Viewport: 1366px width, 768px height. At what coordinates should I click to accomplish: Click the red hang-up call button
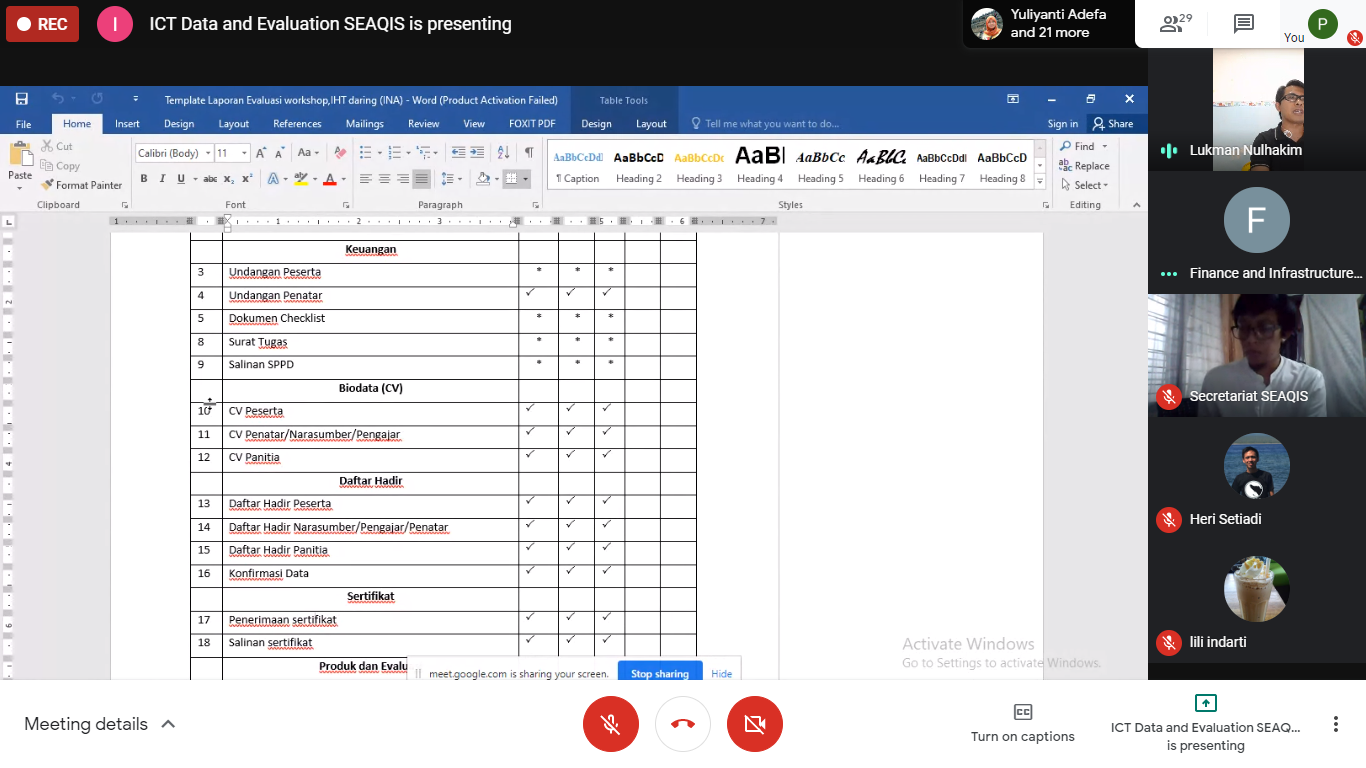683,724
